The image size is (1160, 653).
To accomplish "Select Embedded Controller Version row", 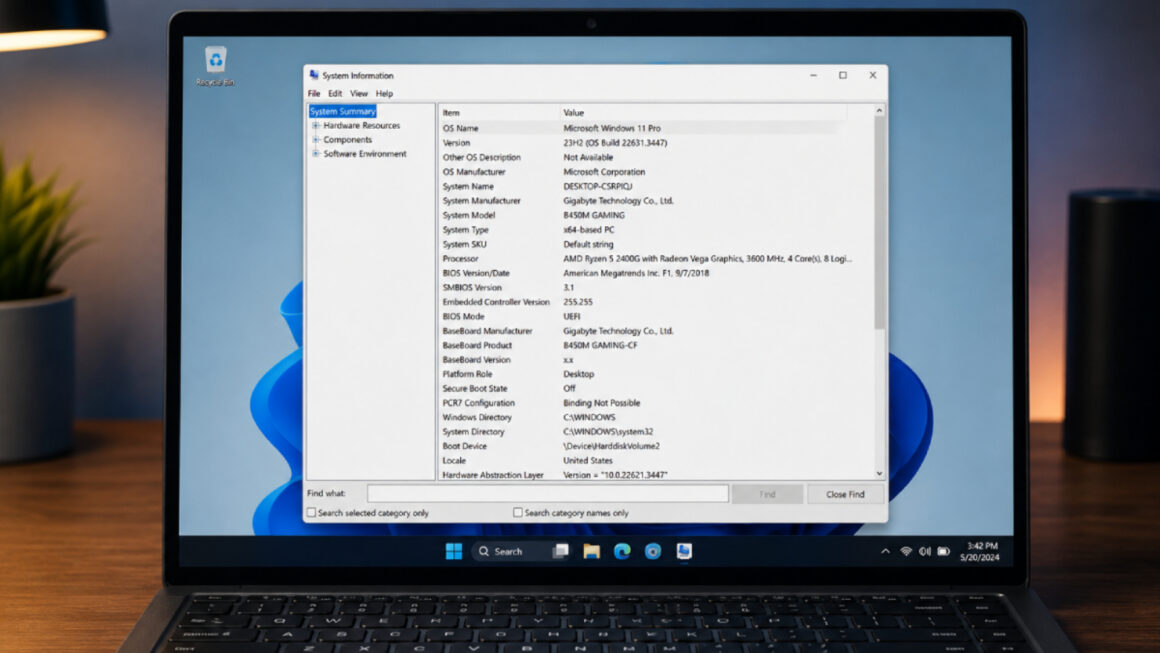I will (x=644, y=302).
